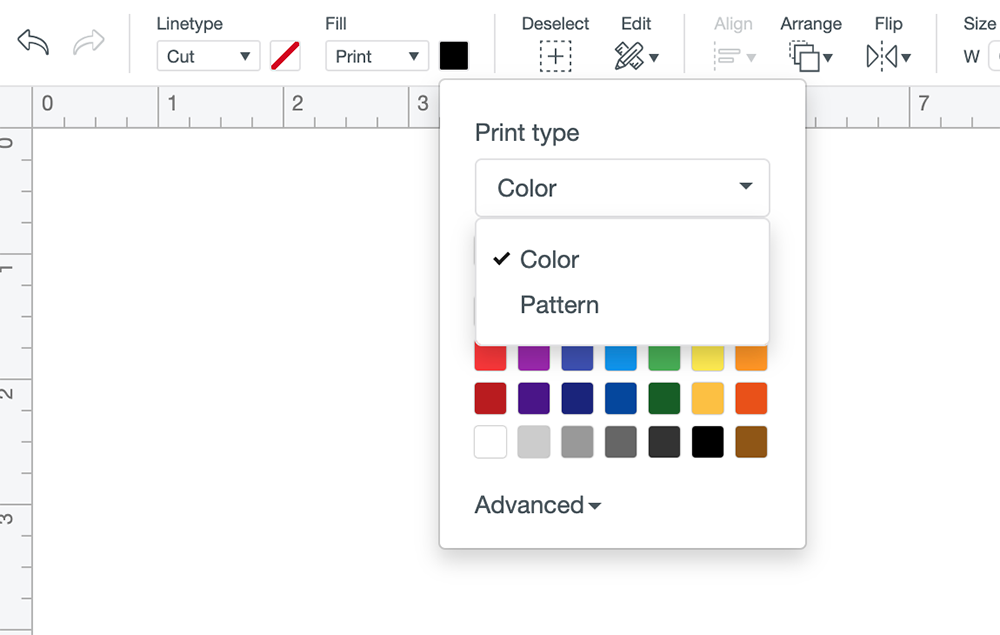Pick the indigo blue swatch in first row

click(577, 358)
